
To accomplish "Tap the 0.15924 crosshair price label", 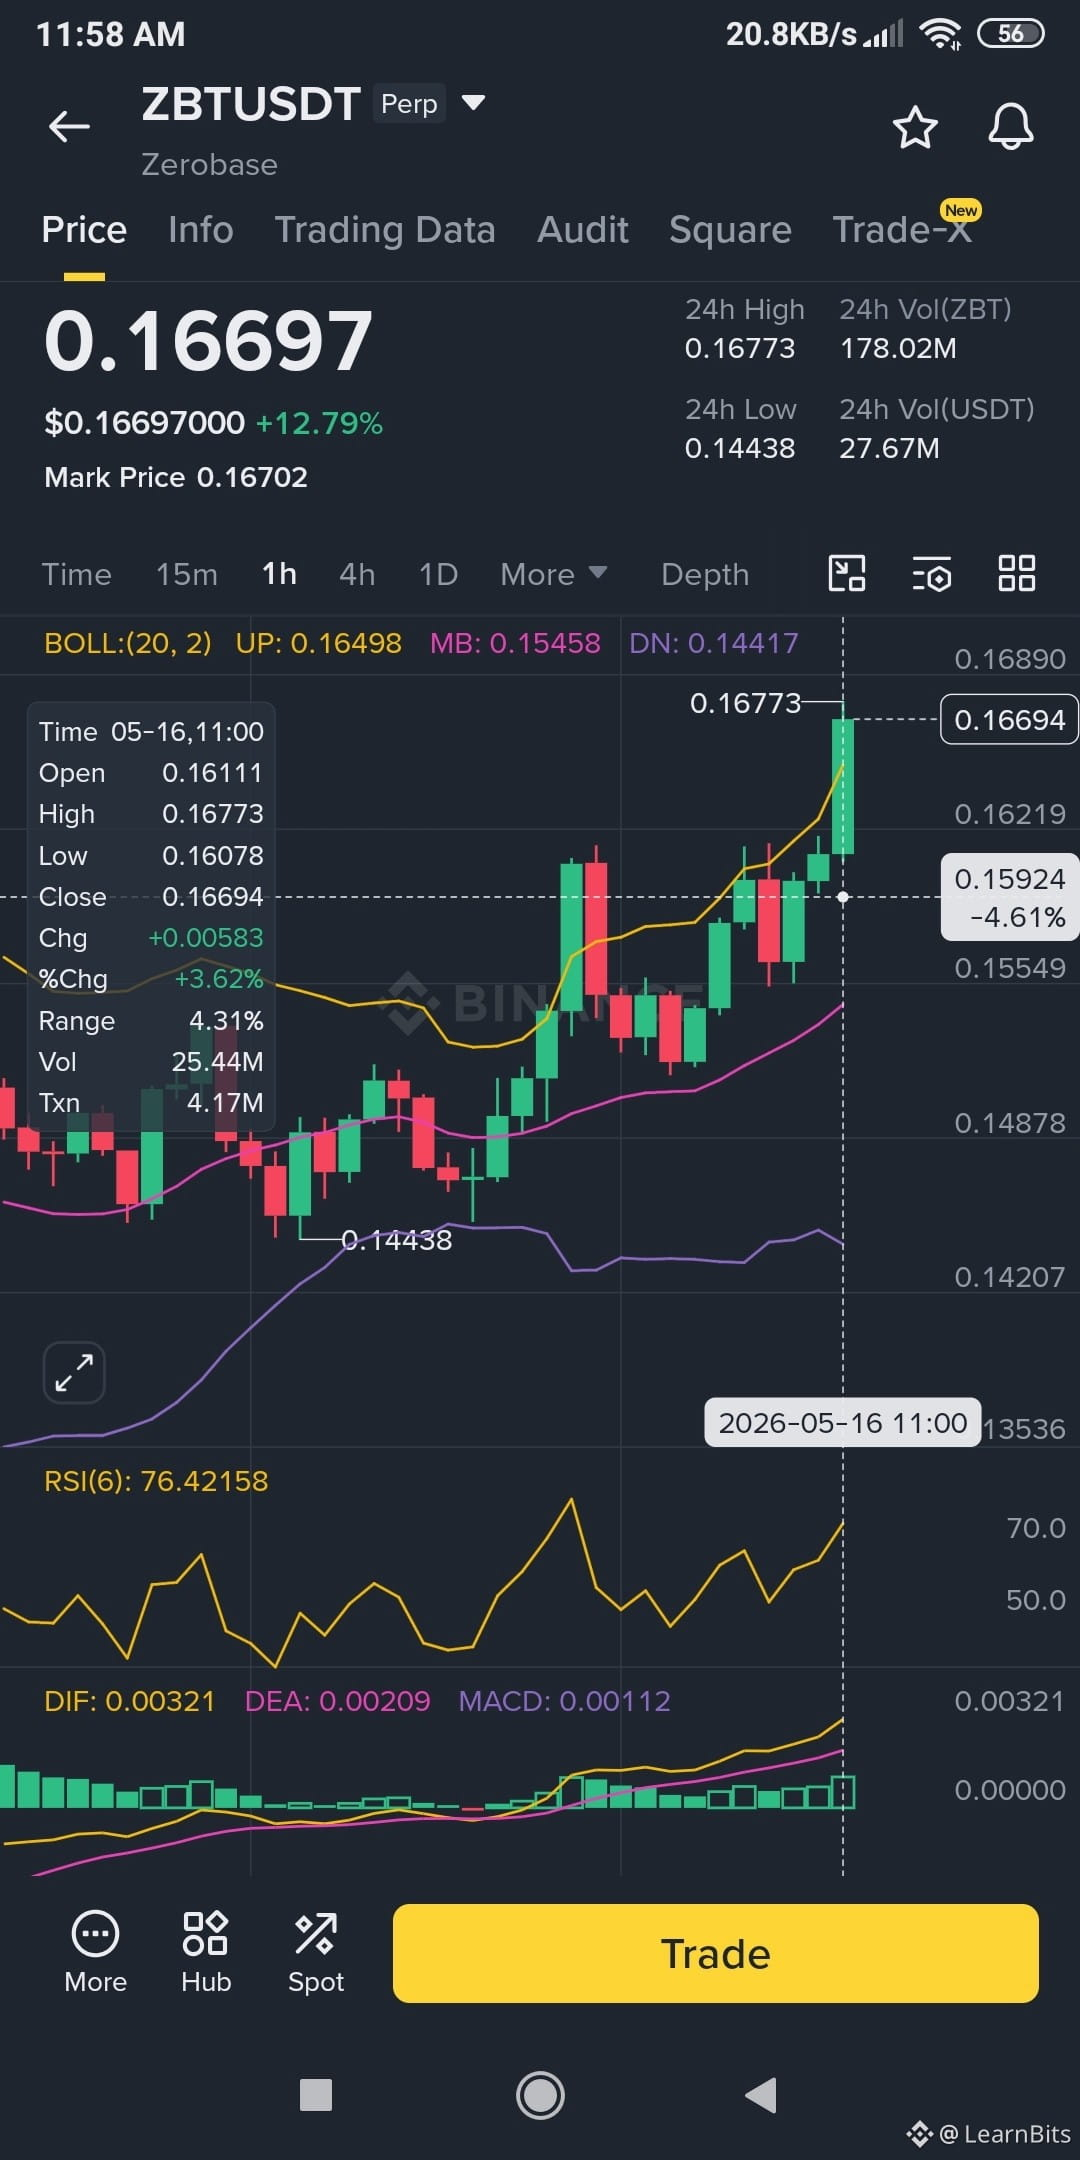I will point(1010,897).
